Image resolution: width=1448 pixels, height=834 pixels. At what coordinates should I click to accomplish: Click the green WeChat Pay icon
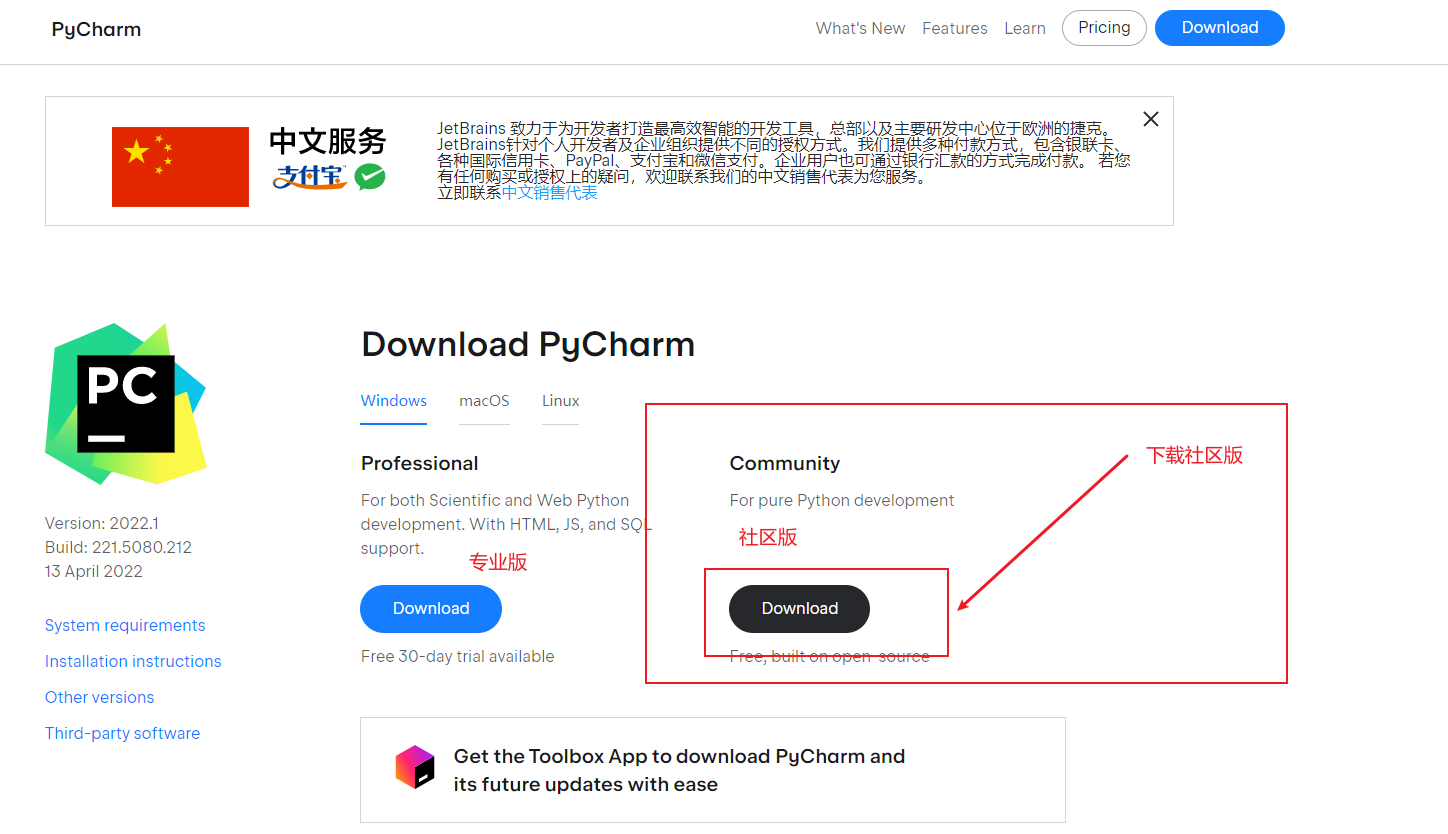tap(370, 177)
